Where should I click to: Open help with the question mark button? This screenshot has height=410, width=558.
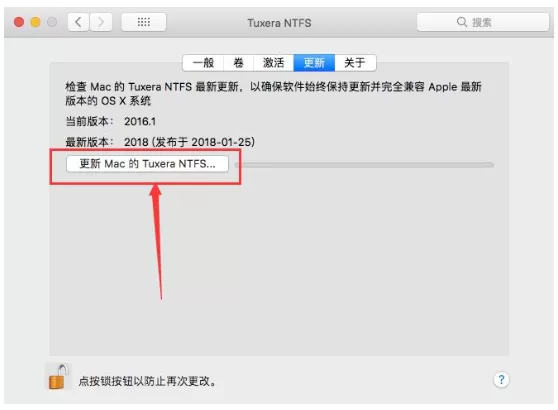(x=501, y=380)
